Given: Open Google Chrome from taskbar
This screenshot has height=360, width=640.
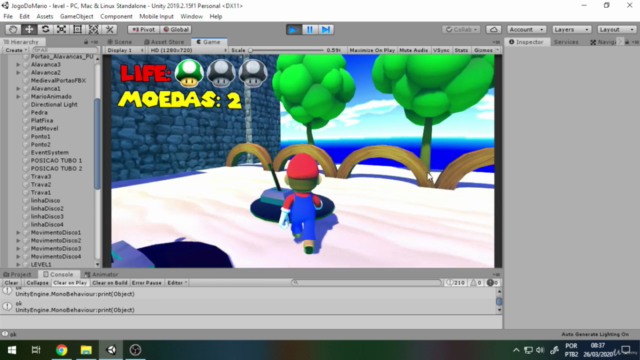Looking at the screenshot, I should coord(62,350).
